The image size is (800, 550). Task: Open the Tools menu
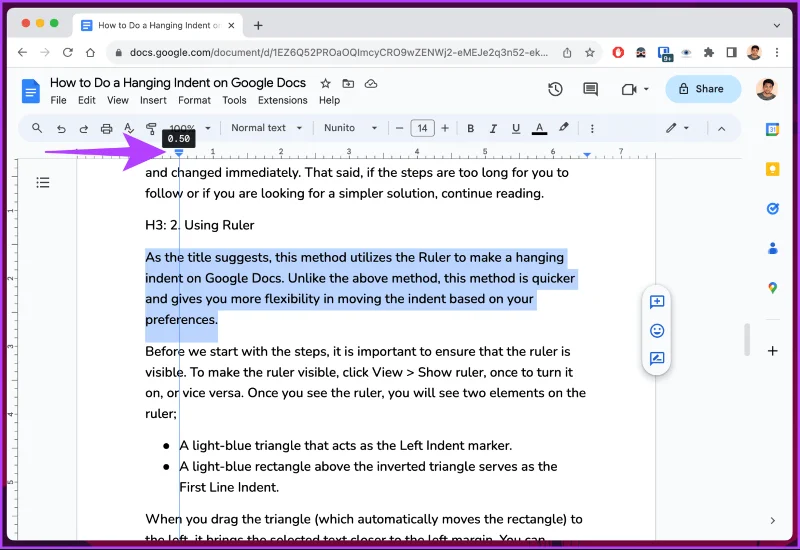click(x=234, y=101)
